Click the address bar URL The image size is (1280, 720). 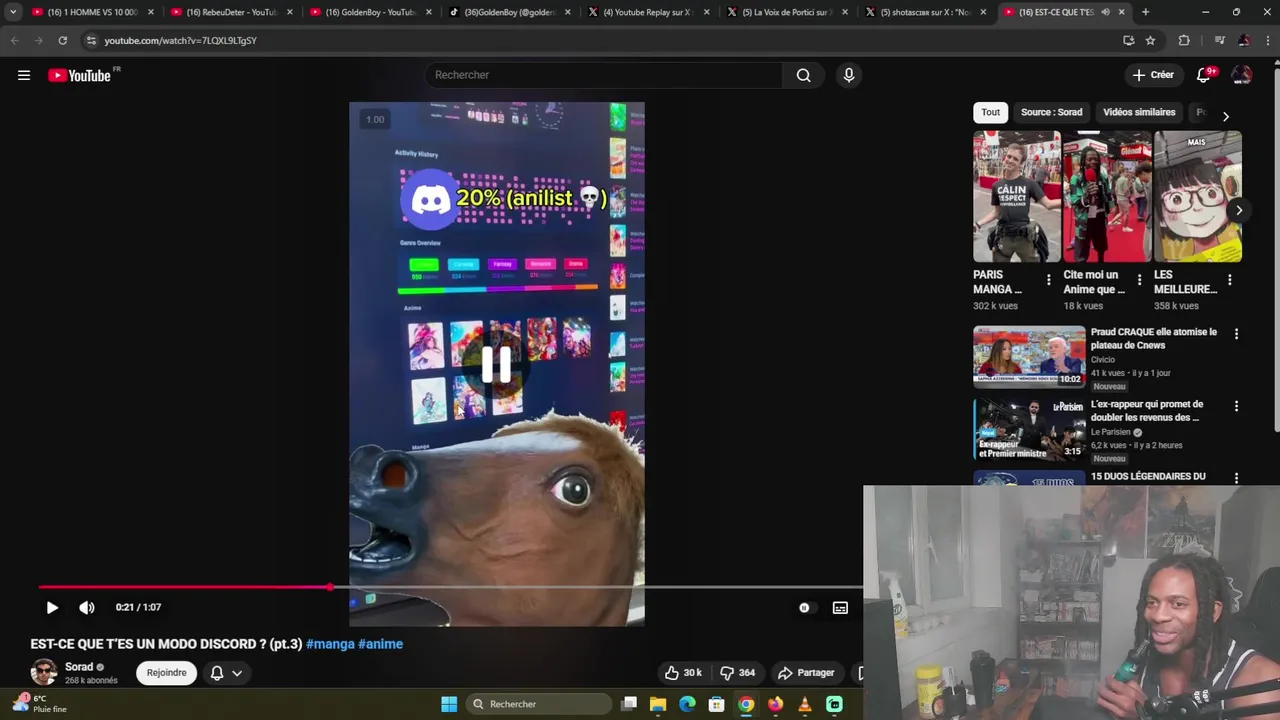pyautogui.click(x=180, y=40)
